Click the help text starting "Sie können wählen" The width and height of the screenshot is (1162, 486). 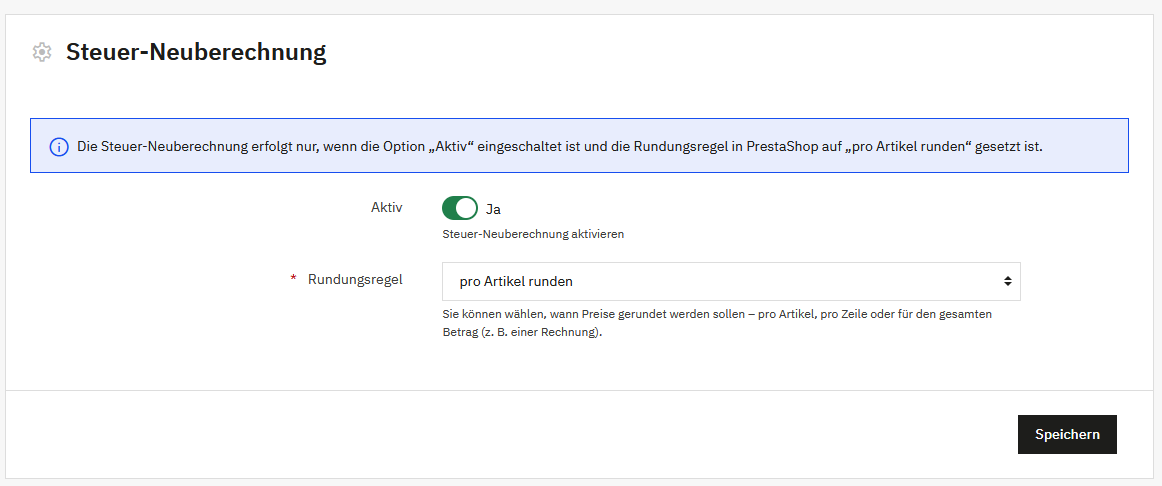pyautogui.click(x=716, y=314)
